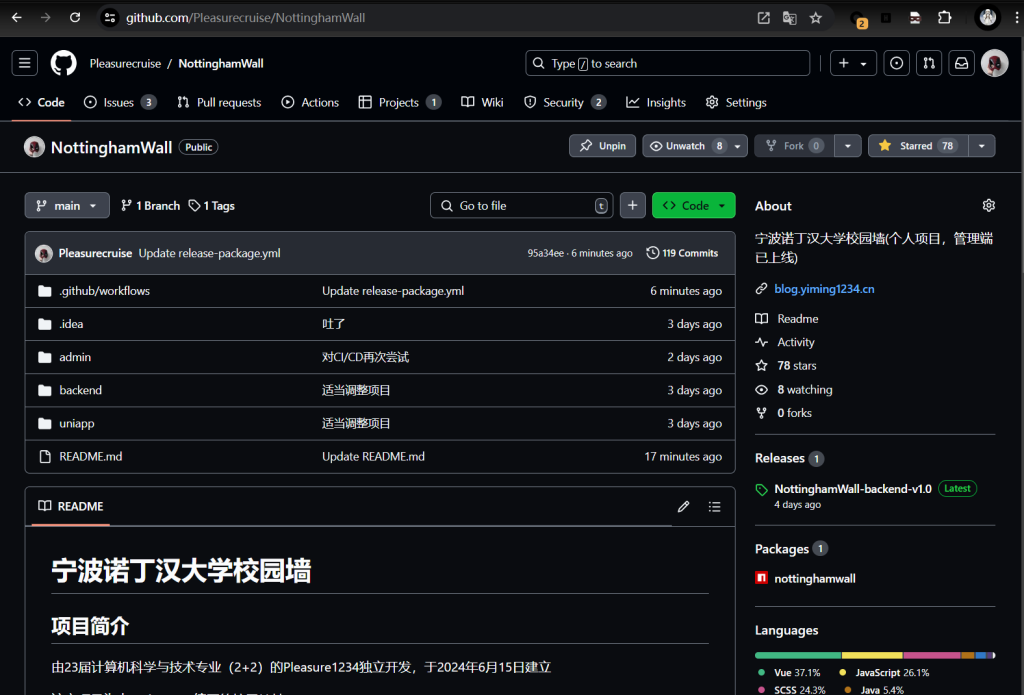View site information icon in address bar

tap(110, 18)
